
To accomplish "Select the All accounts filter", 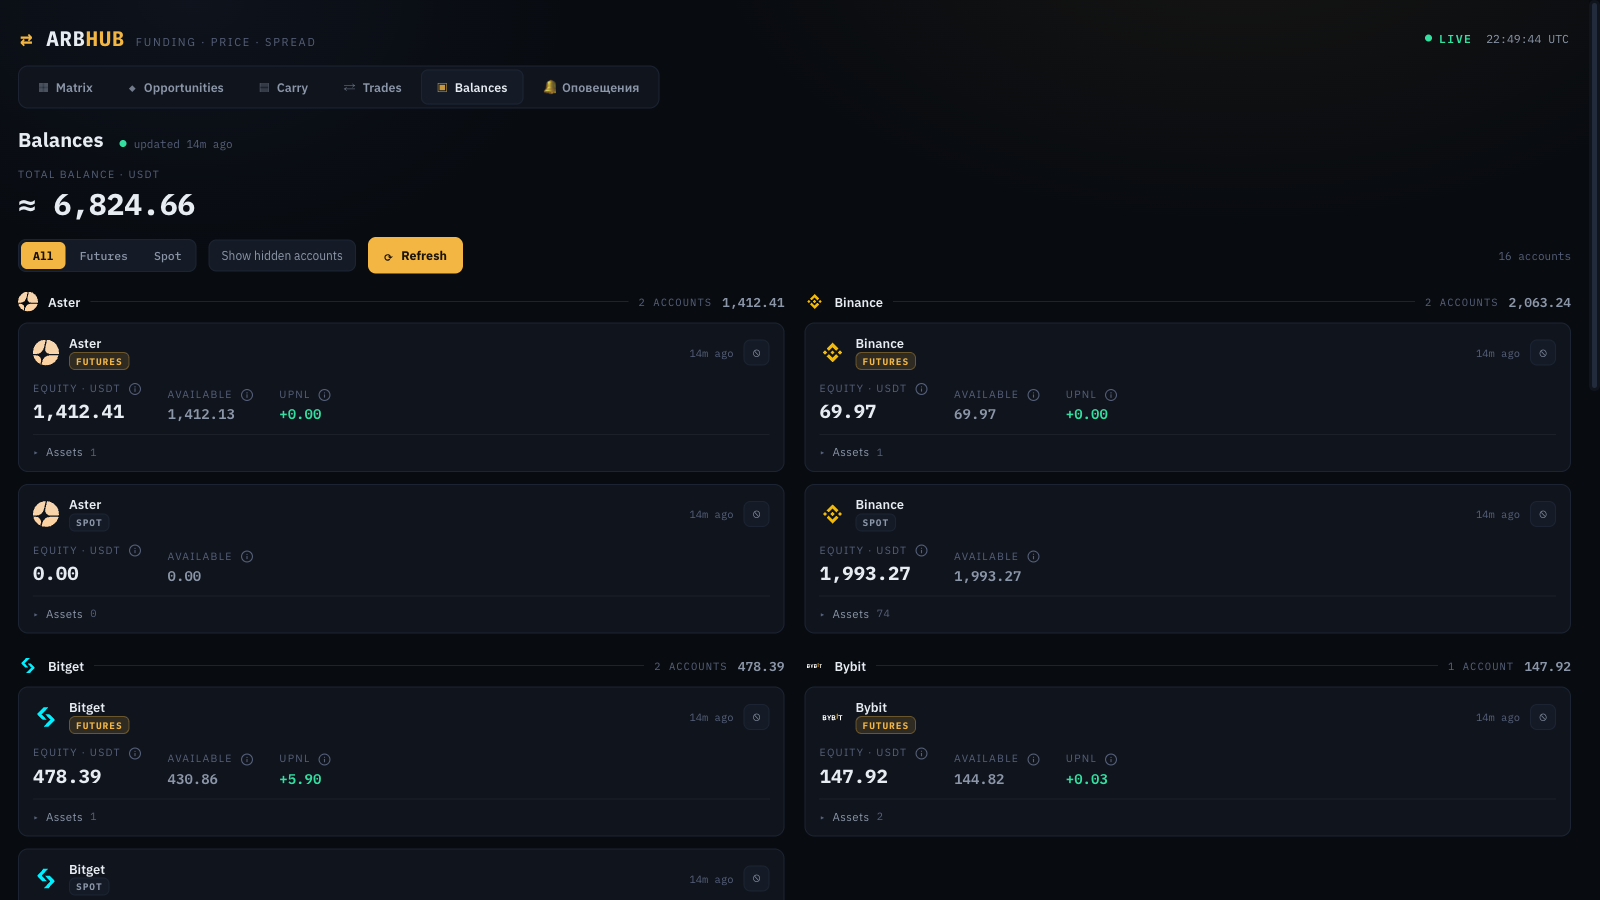I will coord(43,256).
